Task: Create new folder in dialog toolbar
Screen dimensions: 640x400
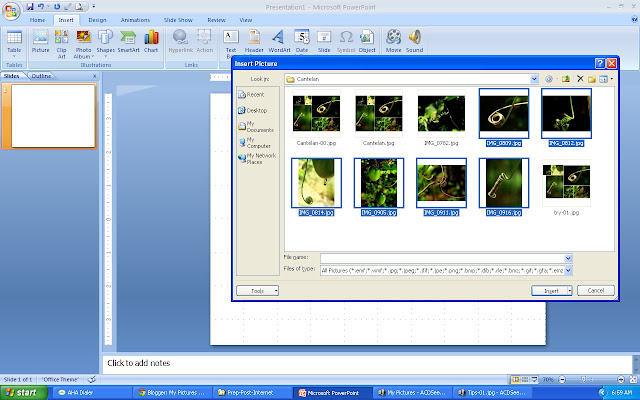Action: pyautogui.click(x=592, y=79)
